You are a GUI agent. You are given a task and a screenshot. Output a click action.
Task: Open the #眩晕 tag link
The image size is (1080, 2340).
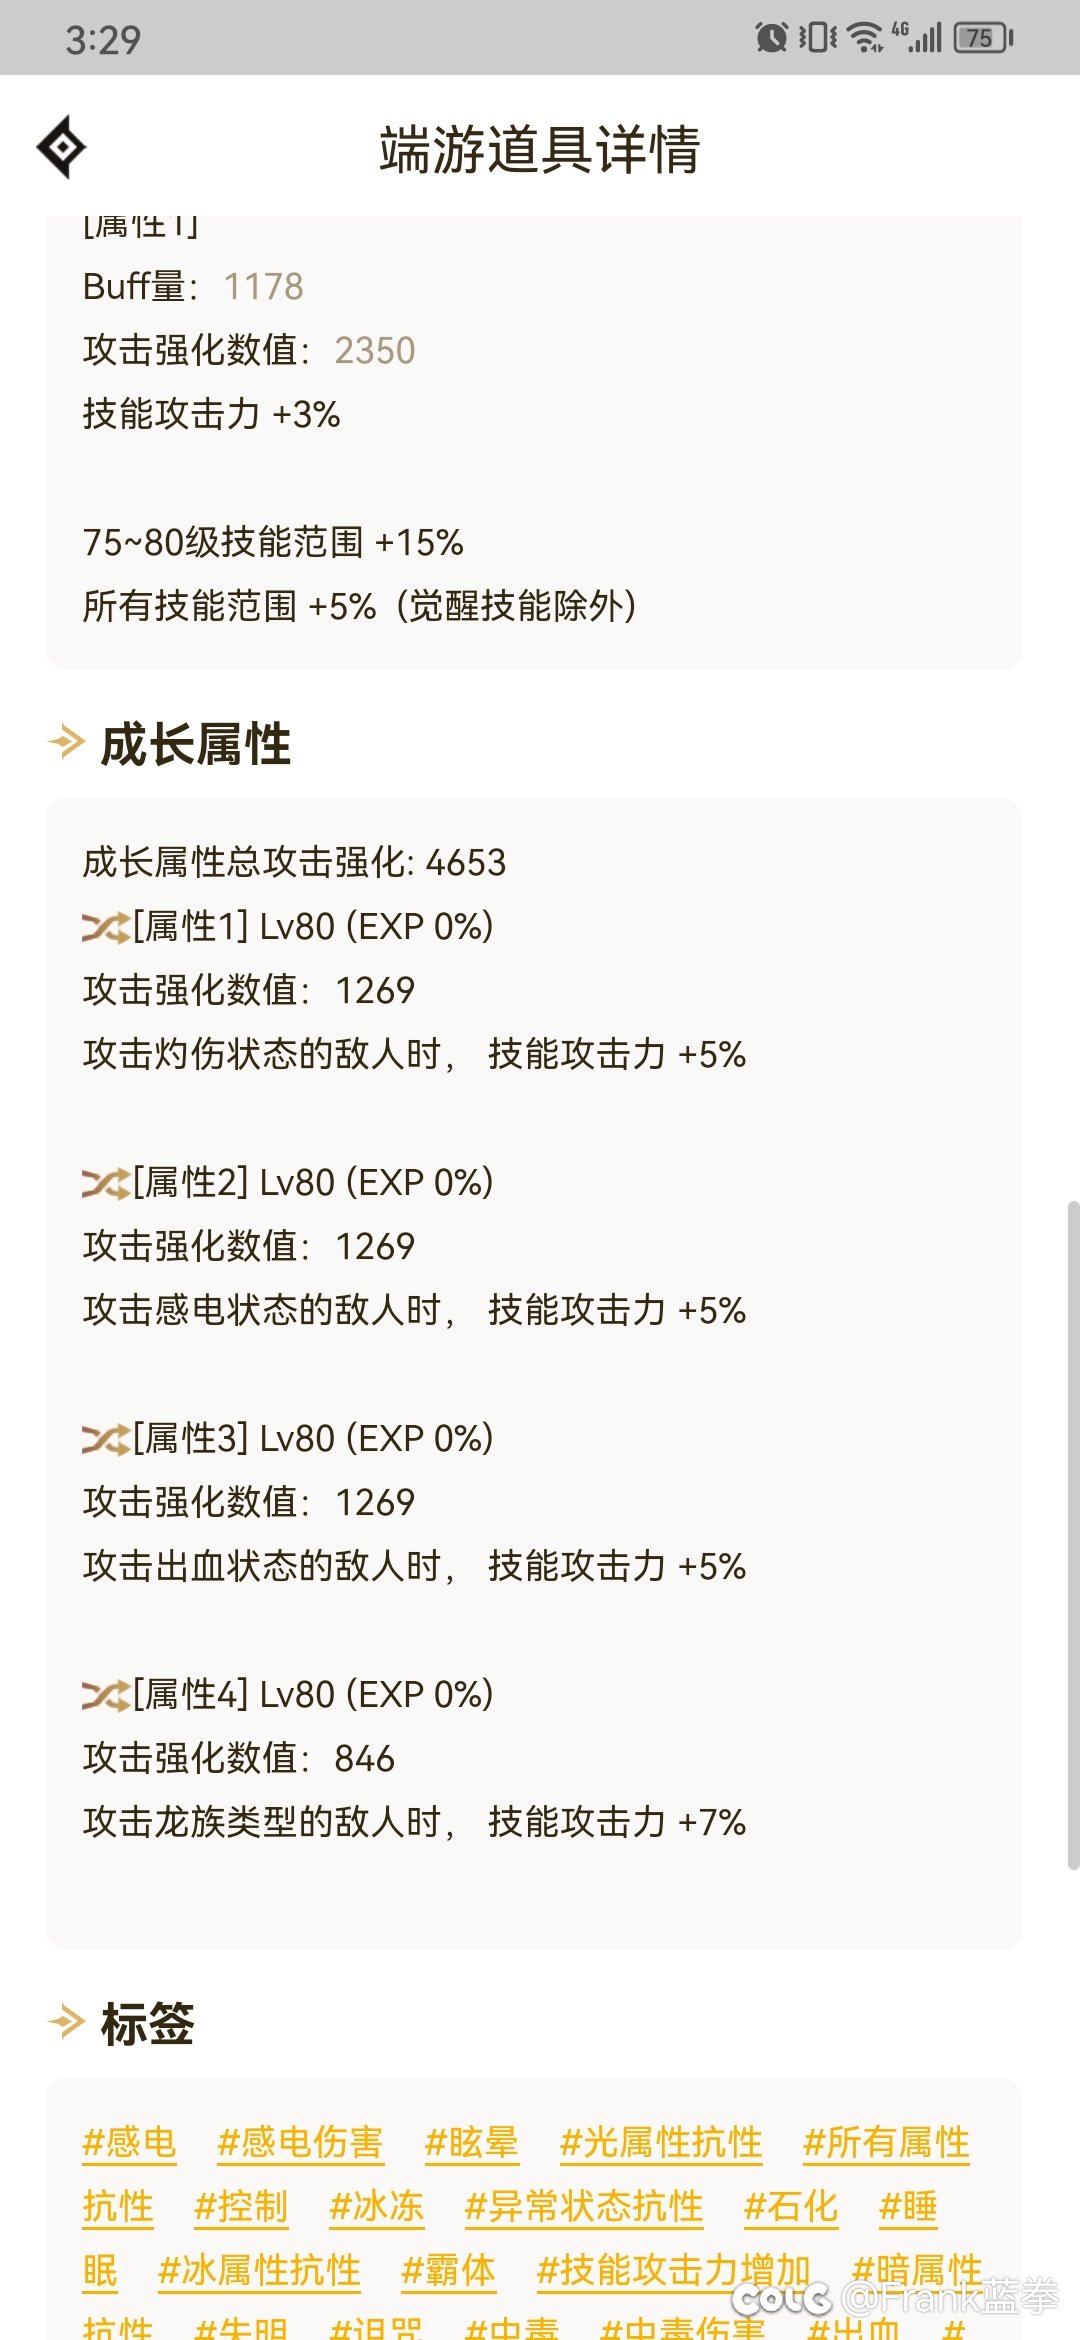(471, 2142)
